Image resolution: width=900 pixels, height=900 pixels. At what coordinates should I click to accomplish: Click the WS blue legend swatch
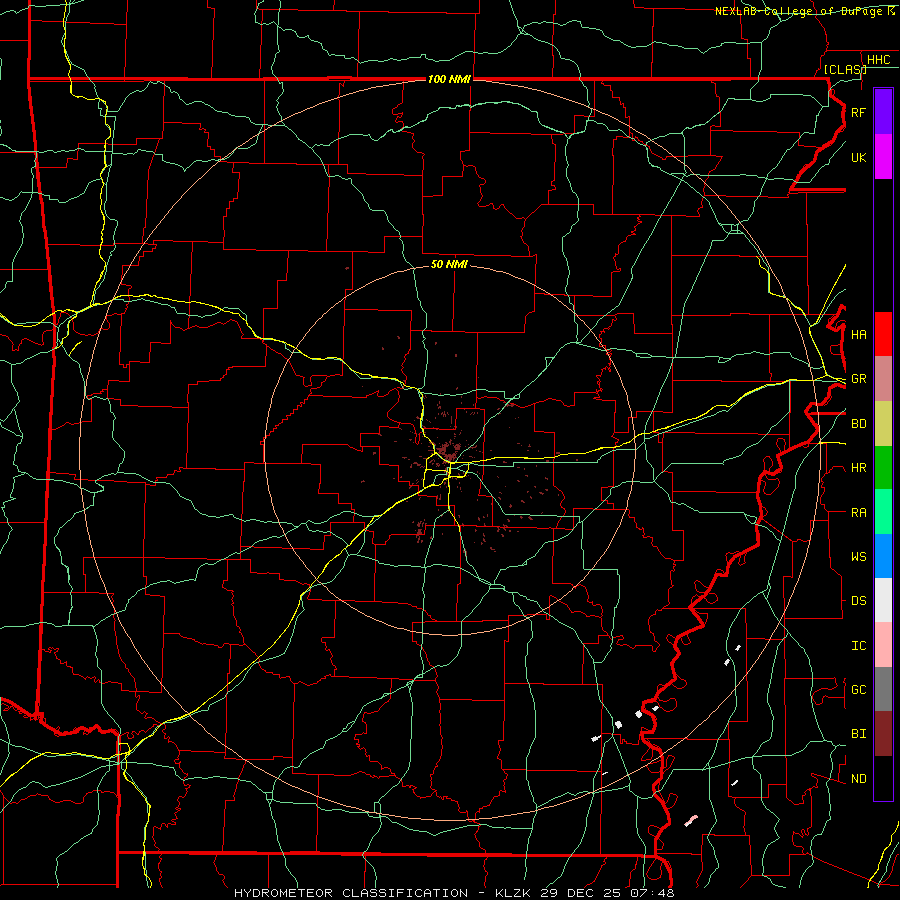click(x=883, y=556)
